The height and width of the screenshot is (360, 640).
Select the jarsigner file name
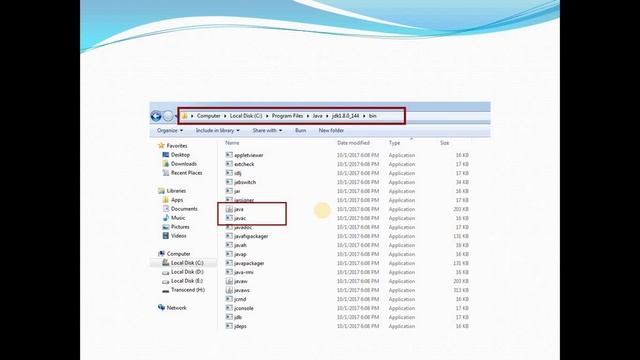[x=244, y=200]
